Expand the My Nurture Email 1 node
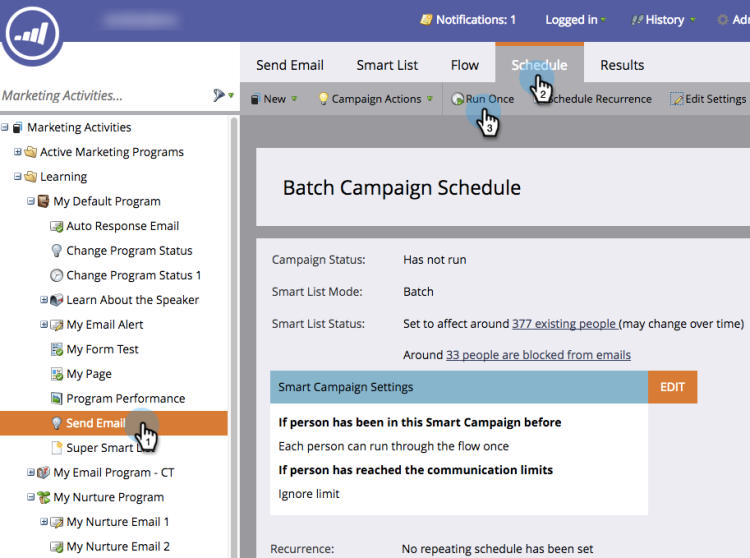This screenshot has height=558, width=750. click(x=44, y=522)
